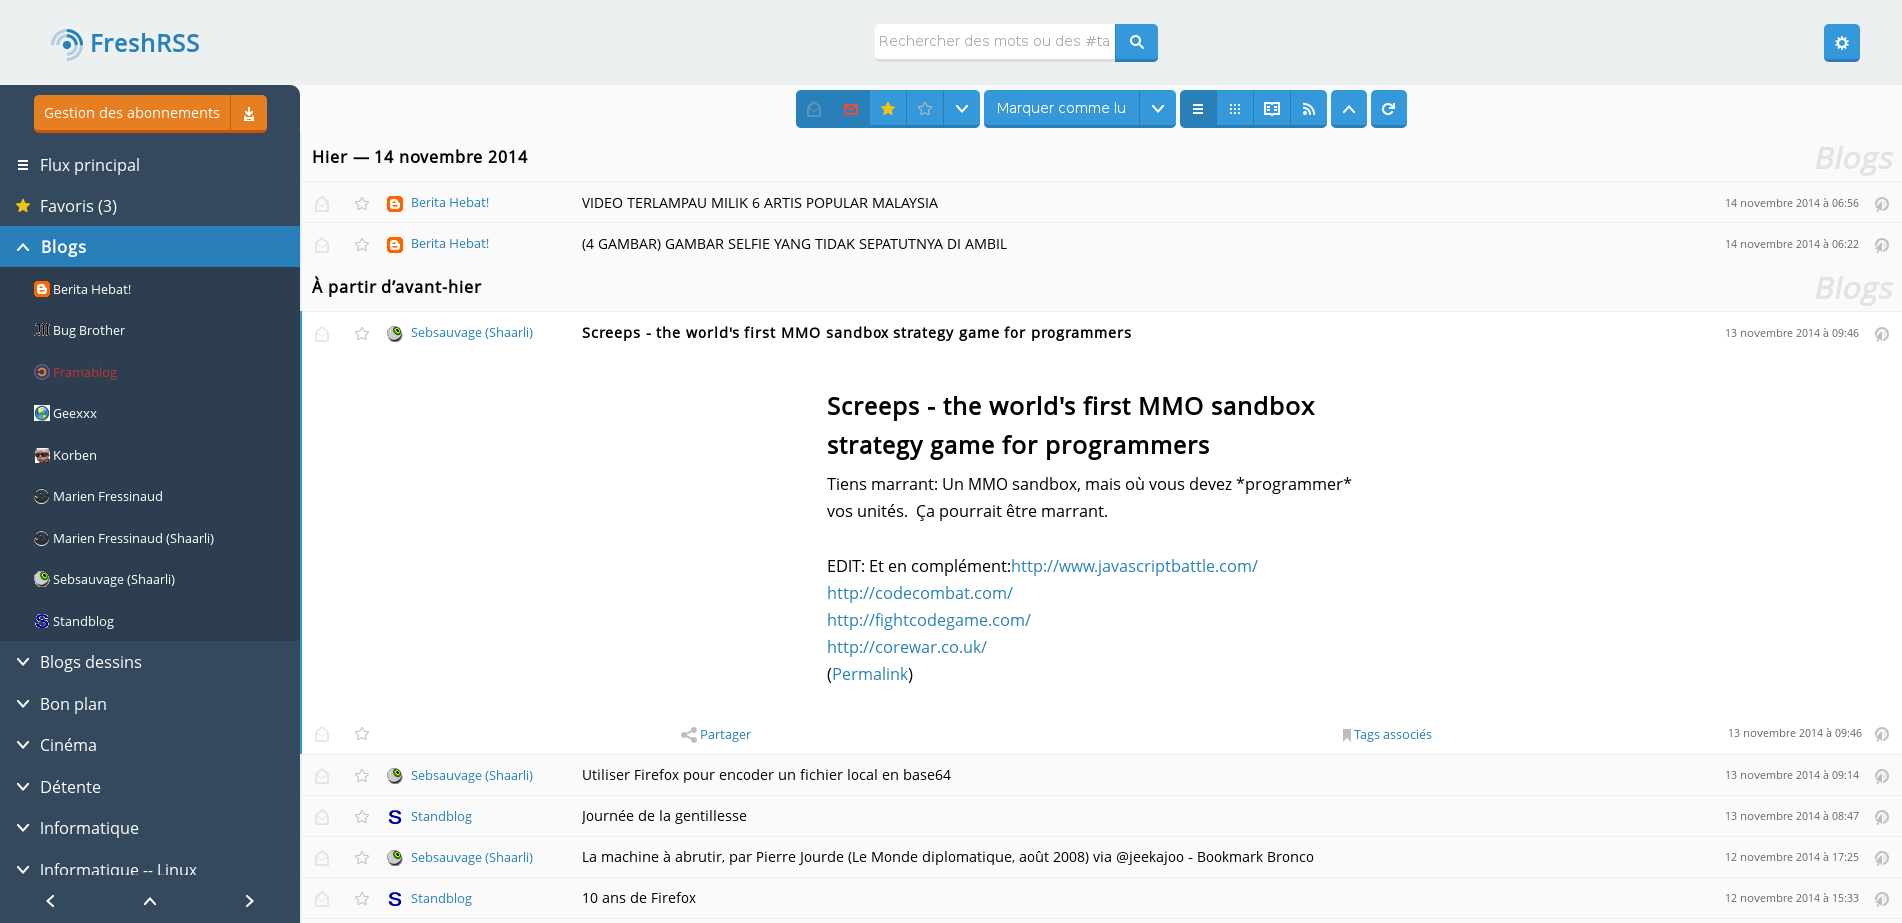
Task: Open the Favoris (3) section
Action: [x=78, y=206]
